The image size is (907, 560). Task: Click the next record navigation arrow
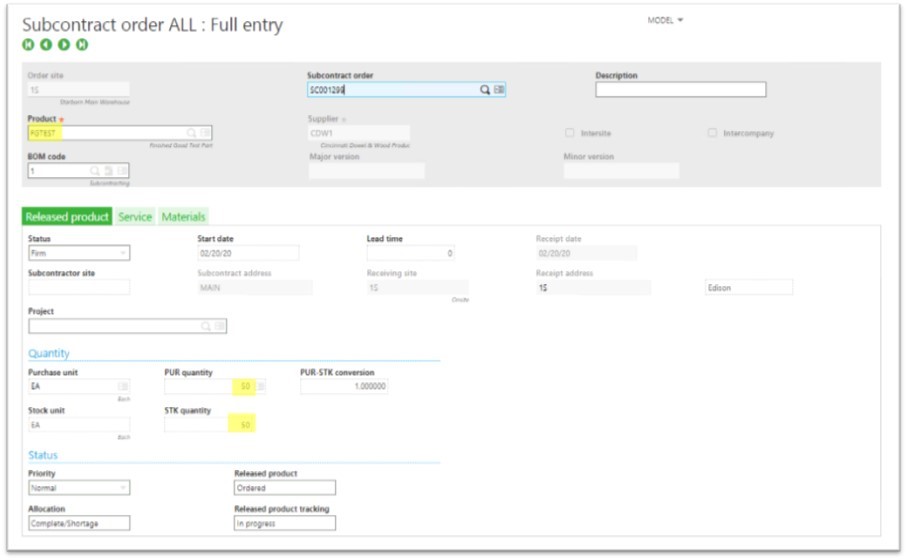pyautogui.click(x=64, y=44)
